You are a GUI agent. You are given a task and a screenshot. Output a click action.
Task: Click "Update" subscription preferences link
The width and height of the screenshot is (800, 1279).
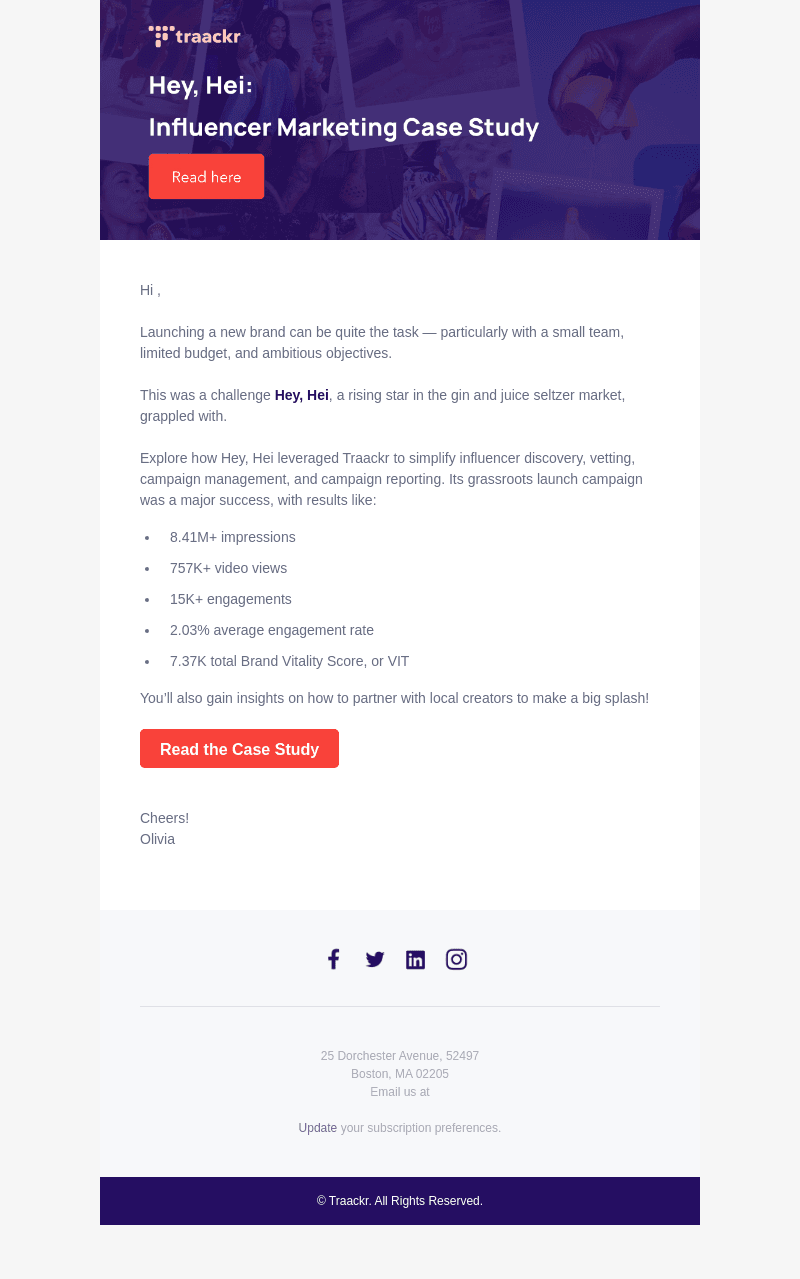click(318, 1128)
